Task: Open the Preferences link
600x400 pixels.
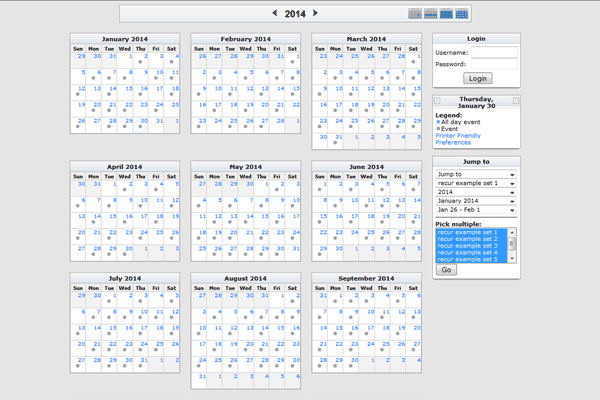Action: [453, 142]
